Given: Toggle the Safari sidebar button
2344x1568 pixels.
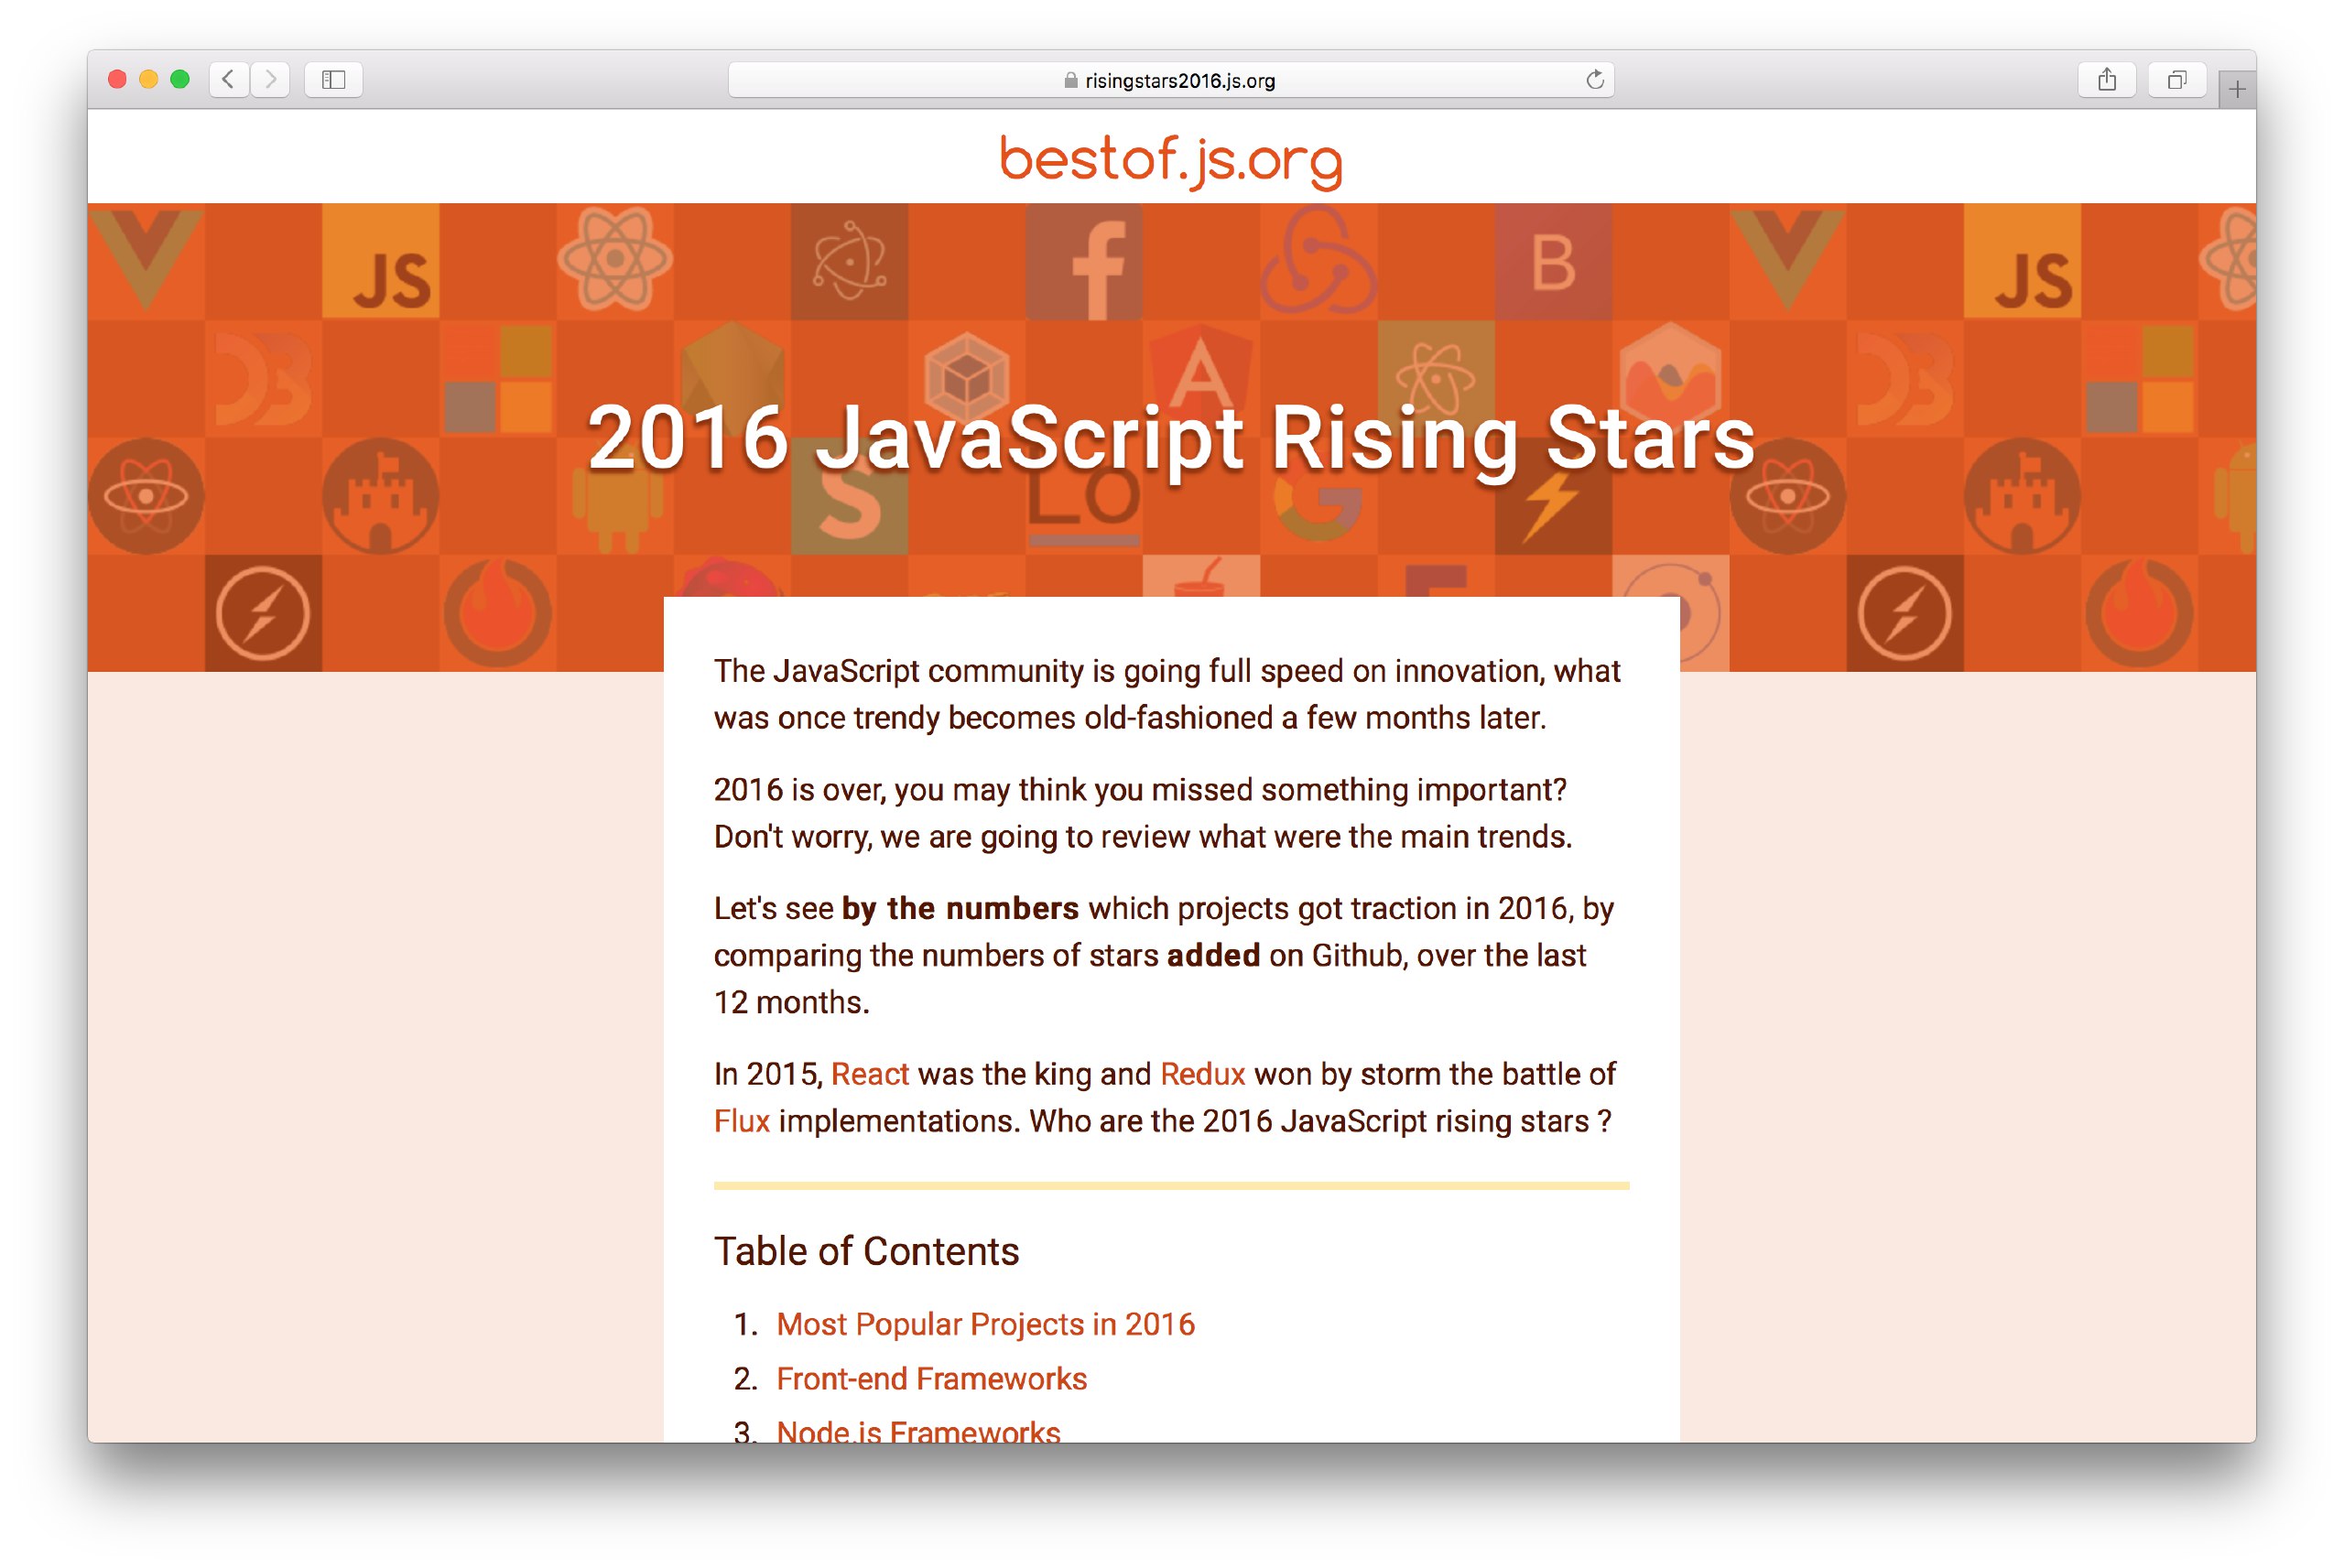Looking at the screenshot, I should tap(333, 79).
